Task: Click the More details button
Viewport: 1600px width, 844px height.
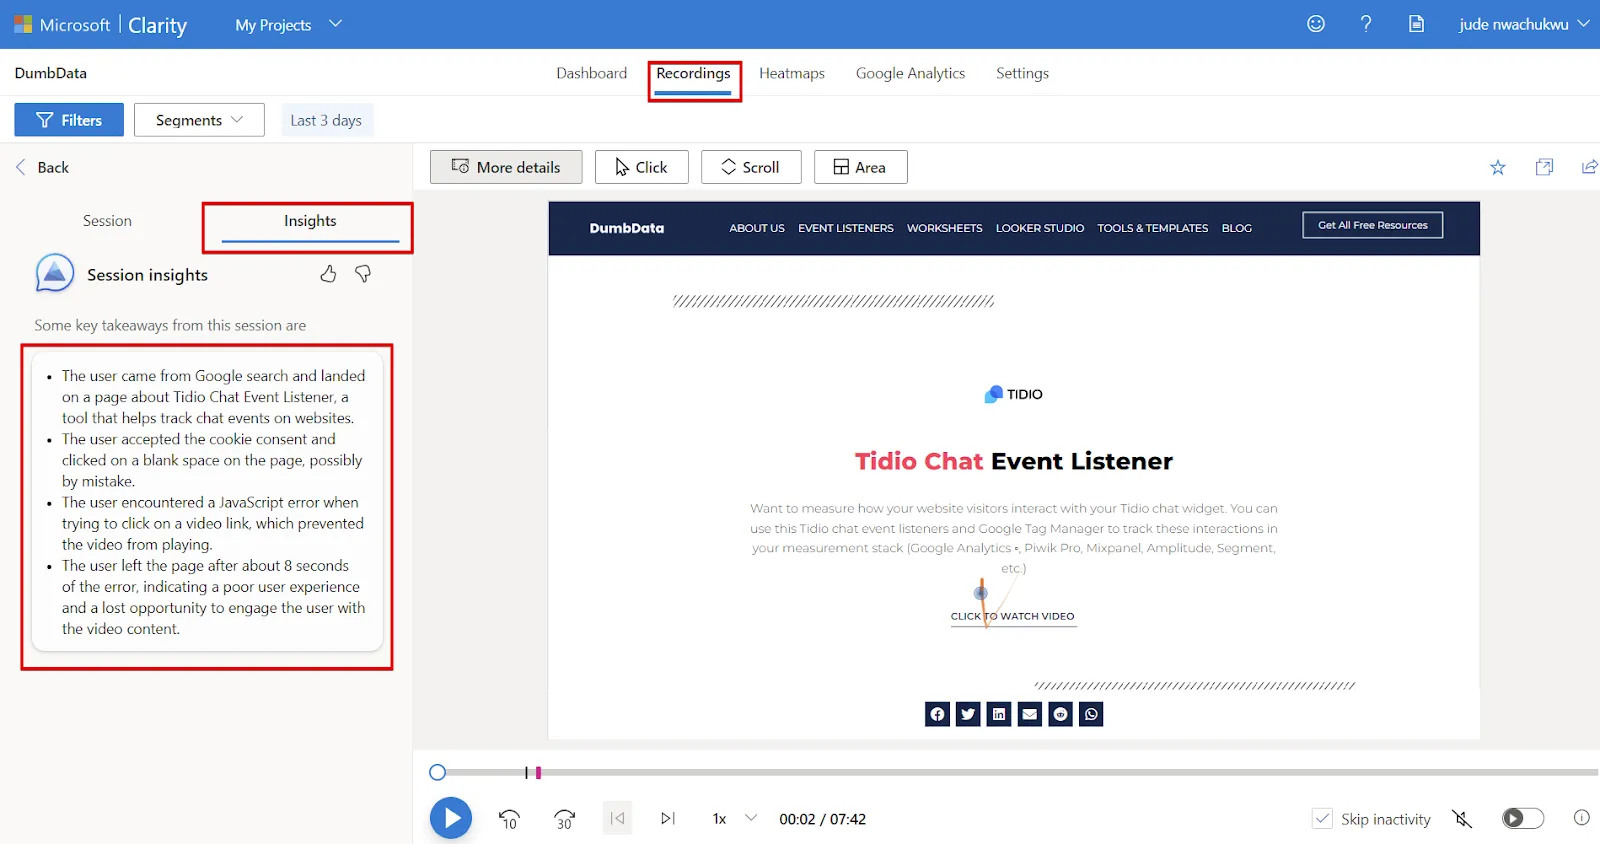Action: tap(506, 167)
